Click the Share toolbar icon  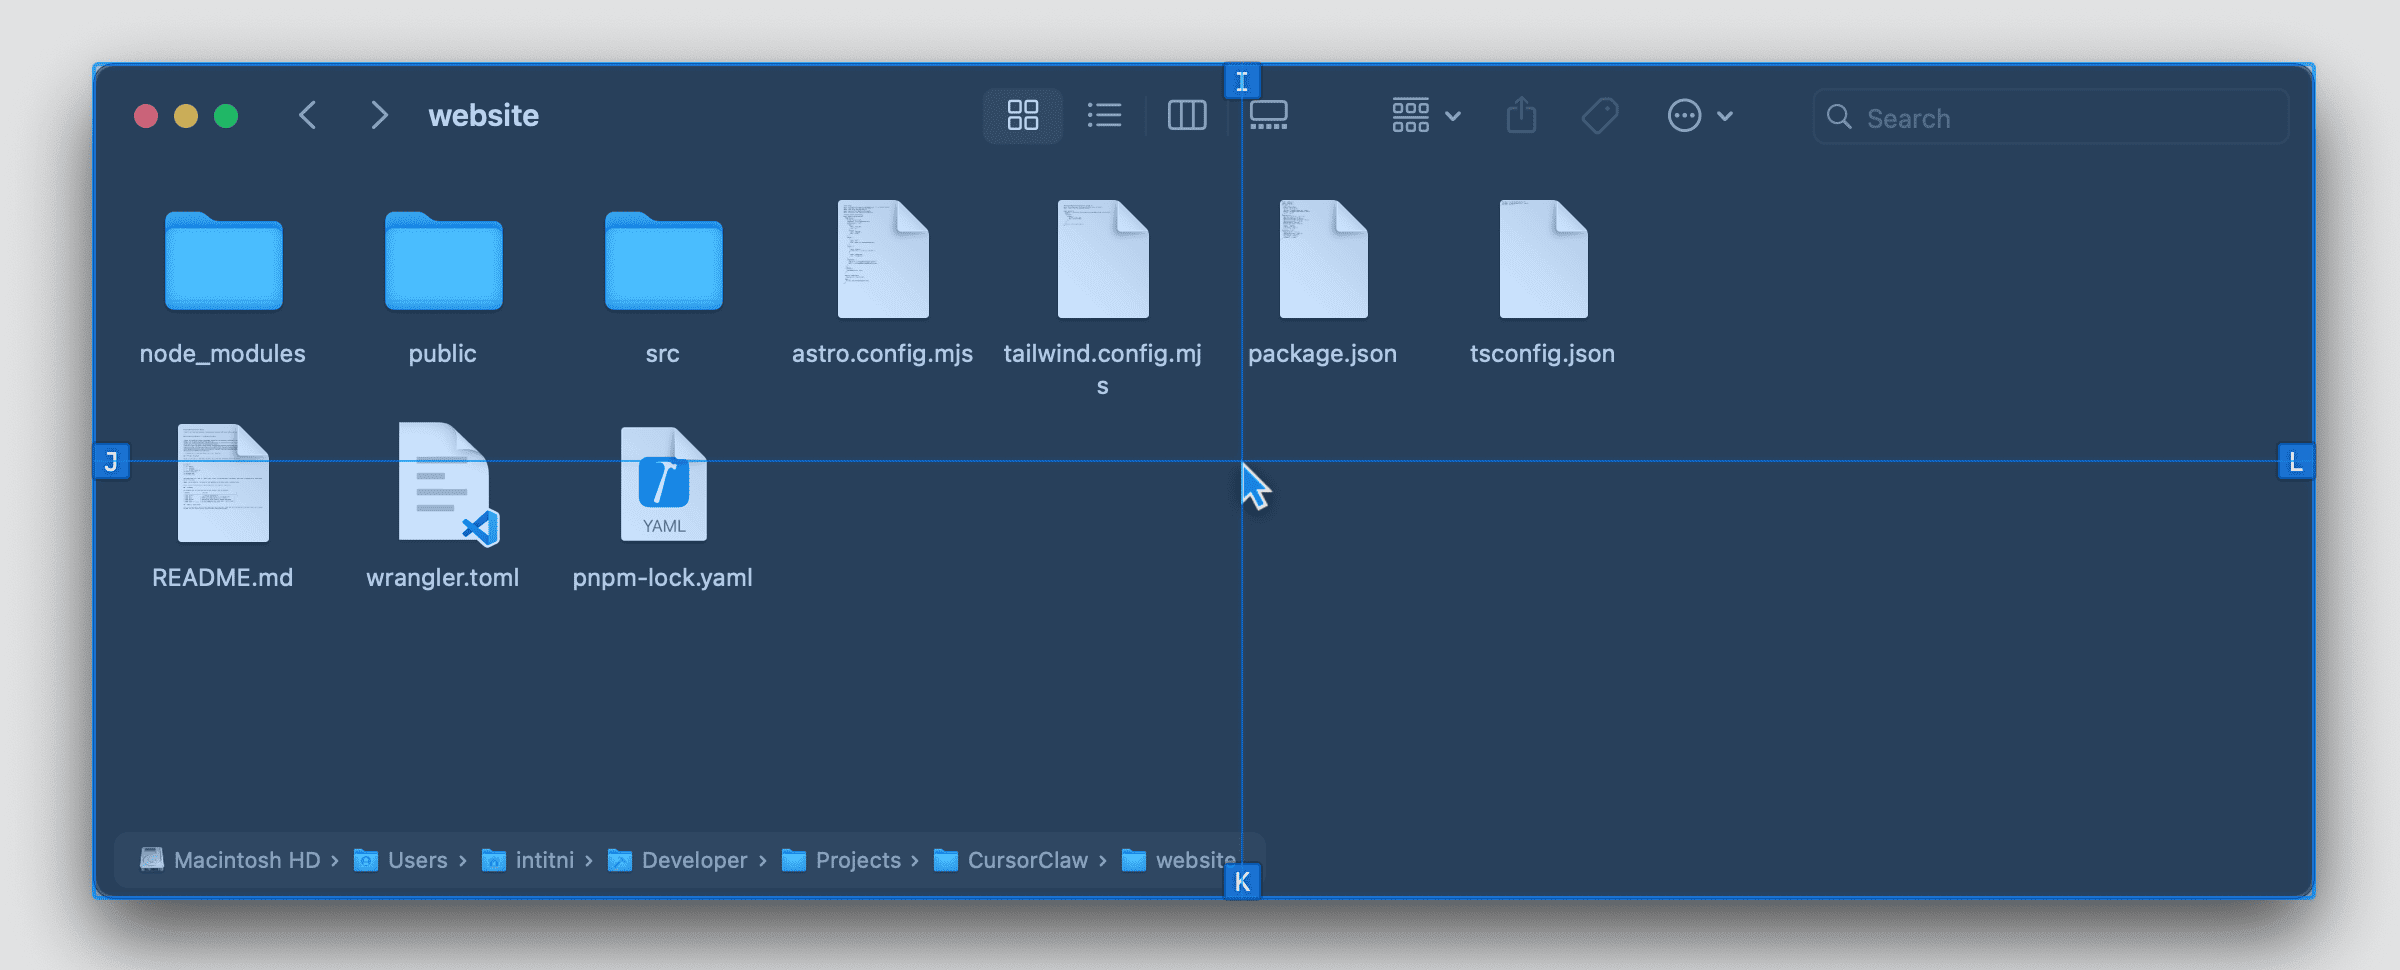tap(1521, 116)
